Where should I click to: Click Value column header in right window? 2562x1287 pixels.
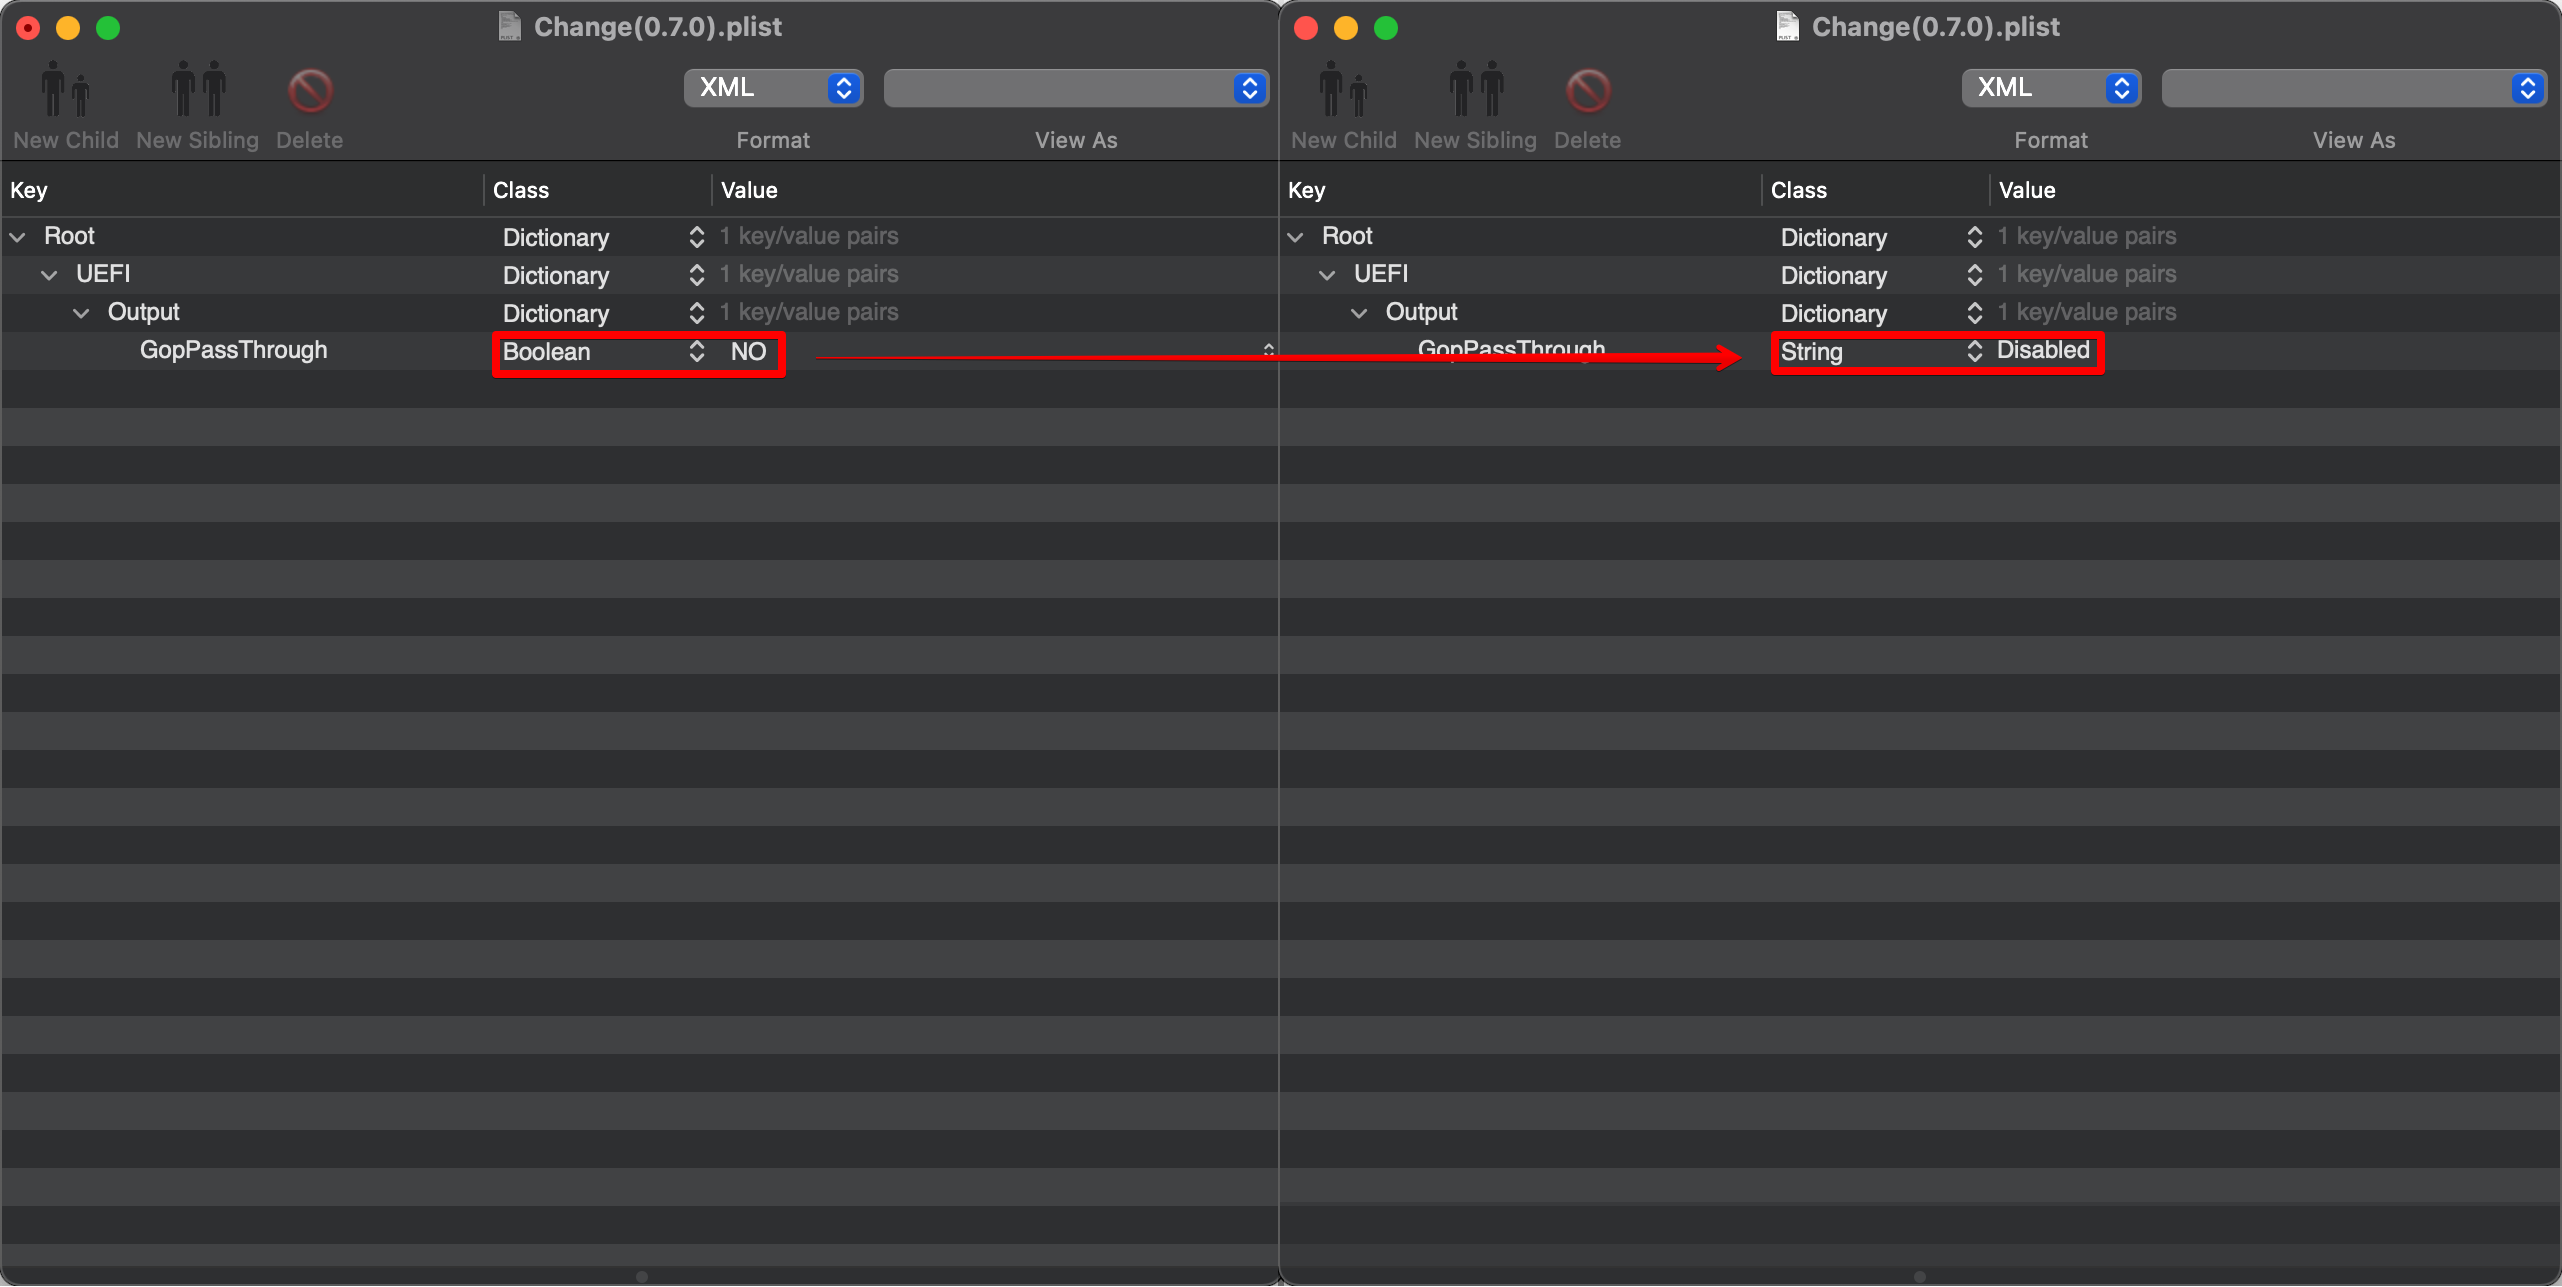(2027, 190)
